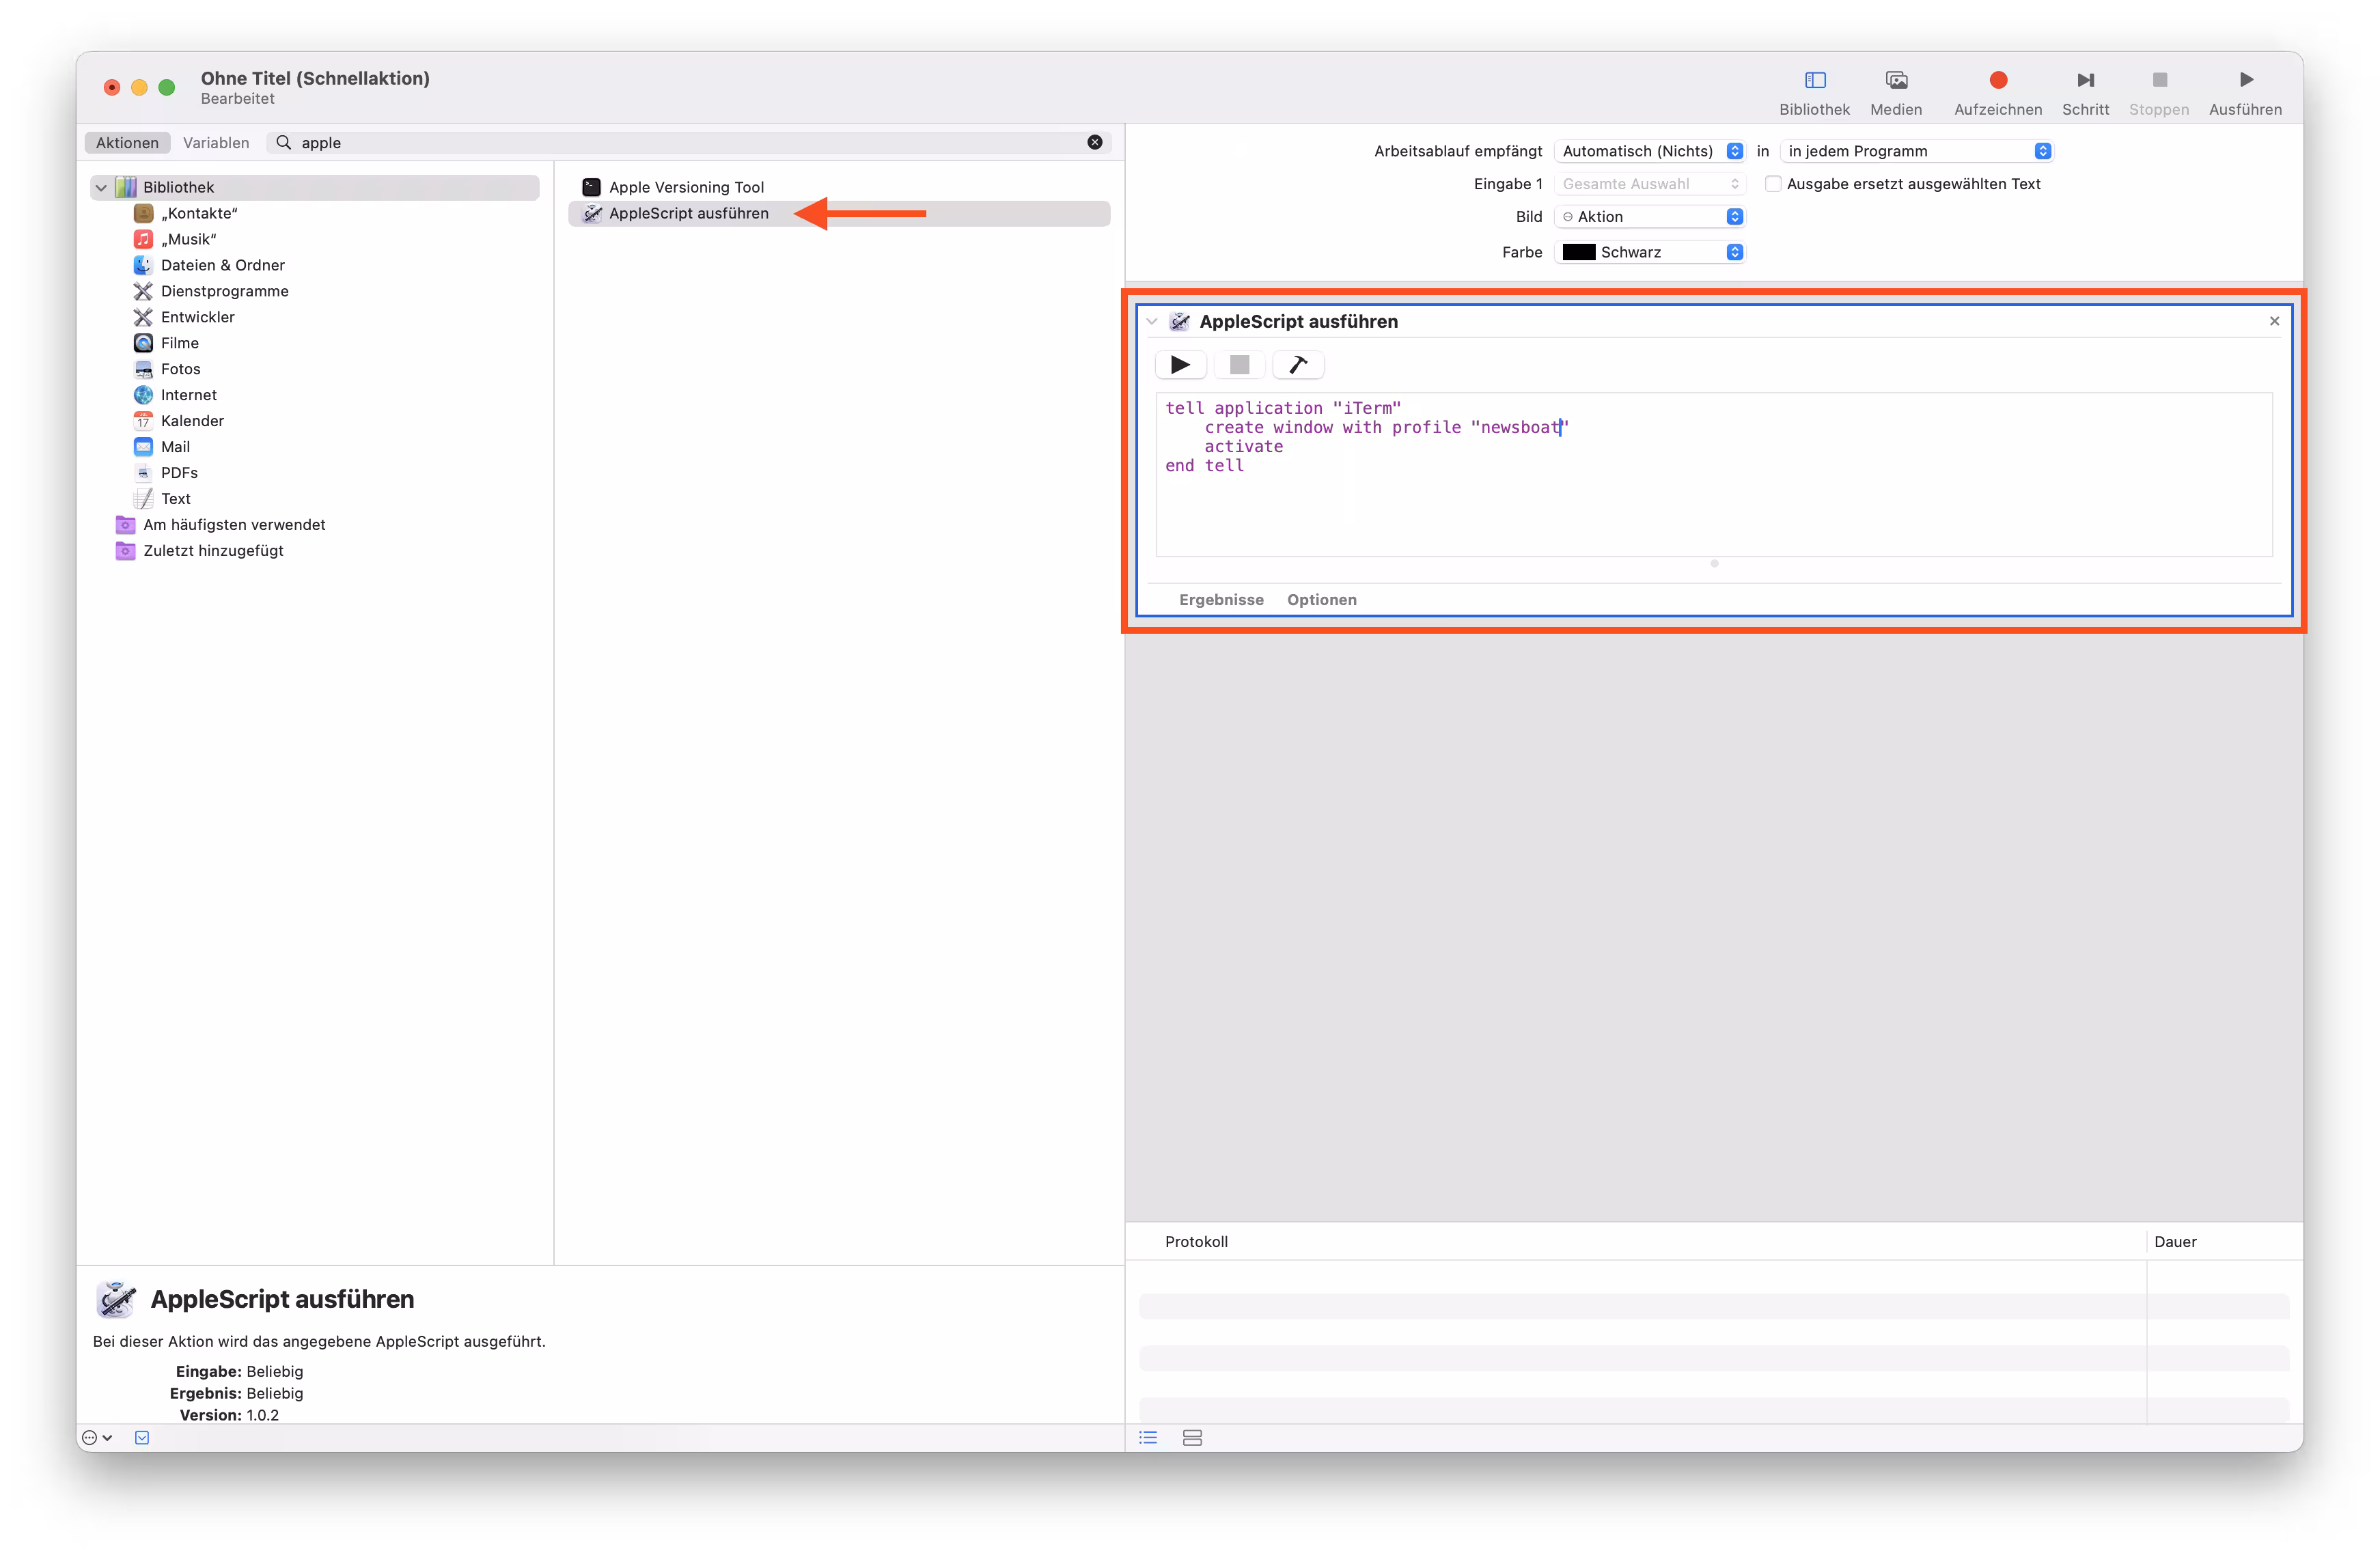This screenshot has height=1553, width=2380.
Task: Select 'Apple Versioning Tool' in the actions list
Action: [686, 188]
